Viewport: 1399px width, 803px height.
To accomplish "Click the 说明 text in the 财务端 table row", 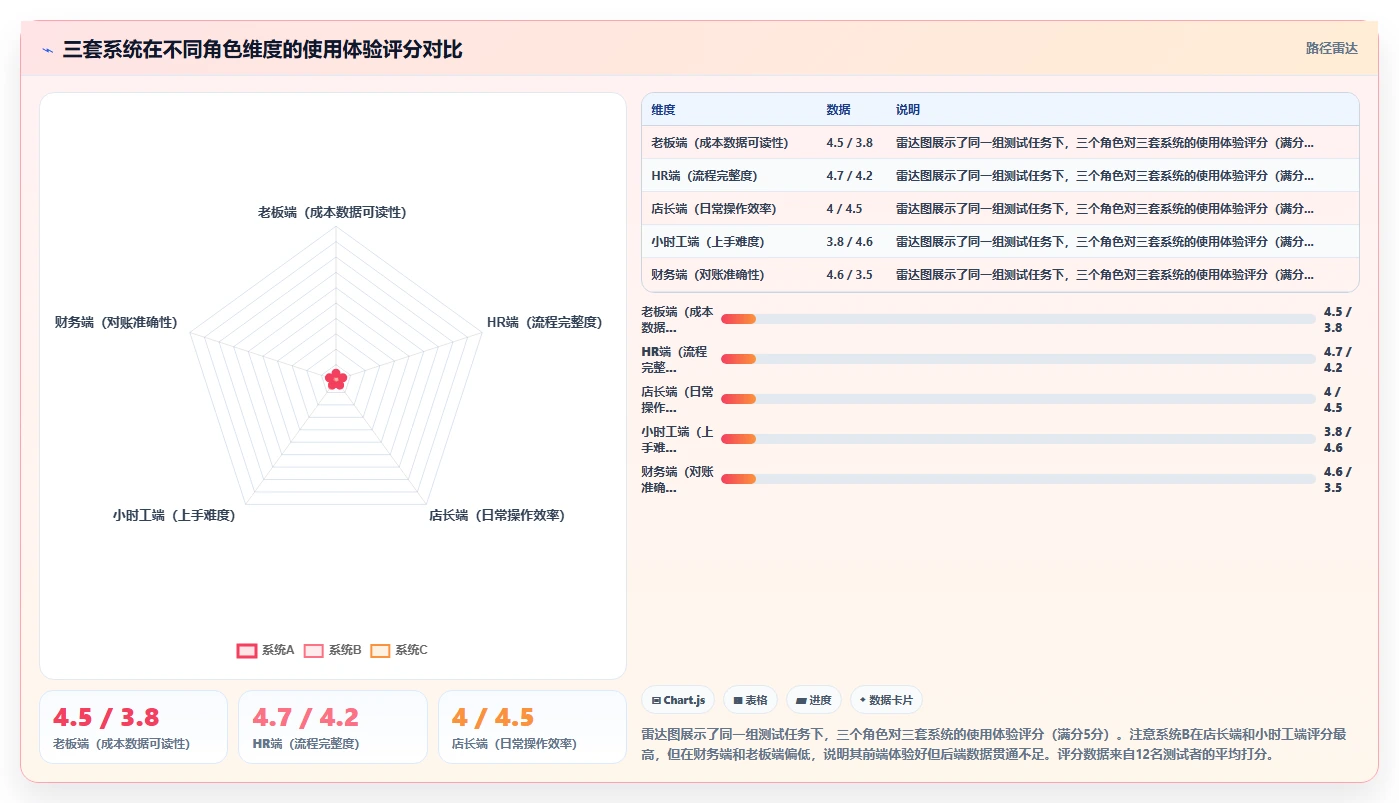I will coord(1105,275).
